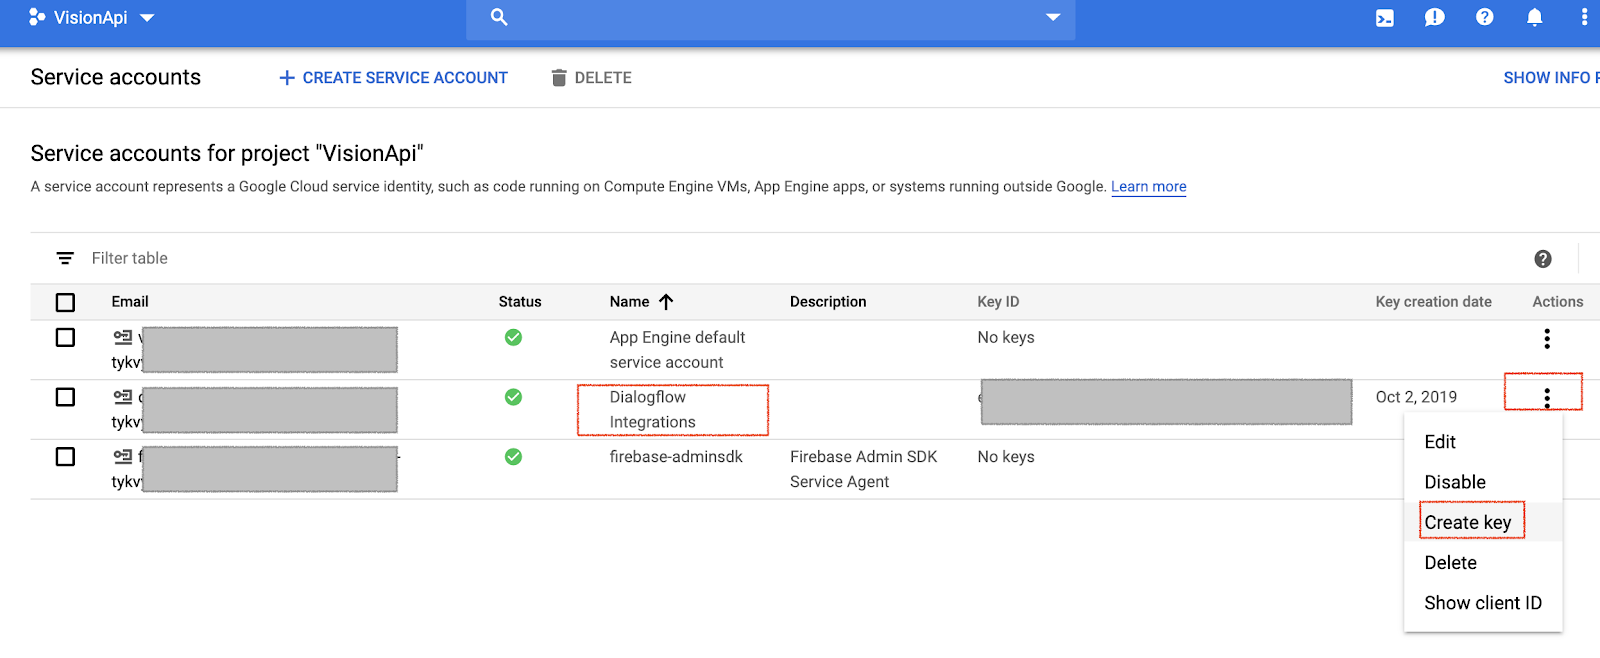Click the filter table icon
1600x658 pixels.
click(x=65, y=258)
